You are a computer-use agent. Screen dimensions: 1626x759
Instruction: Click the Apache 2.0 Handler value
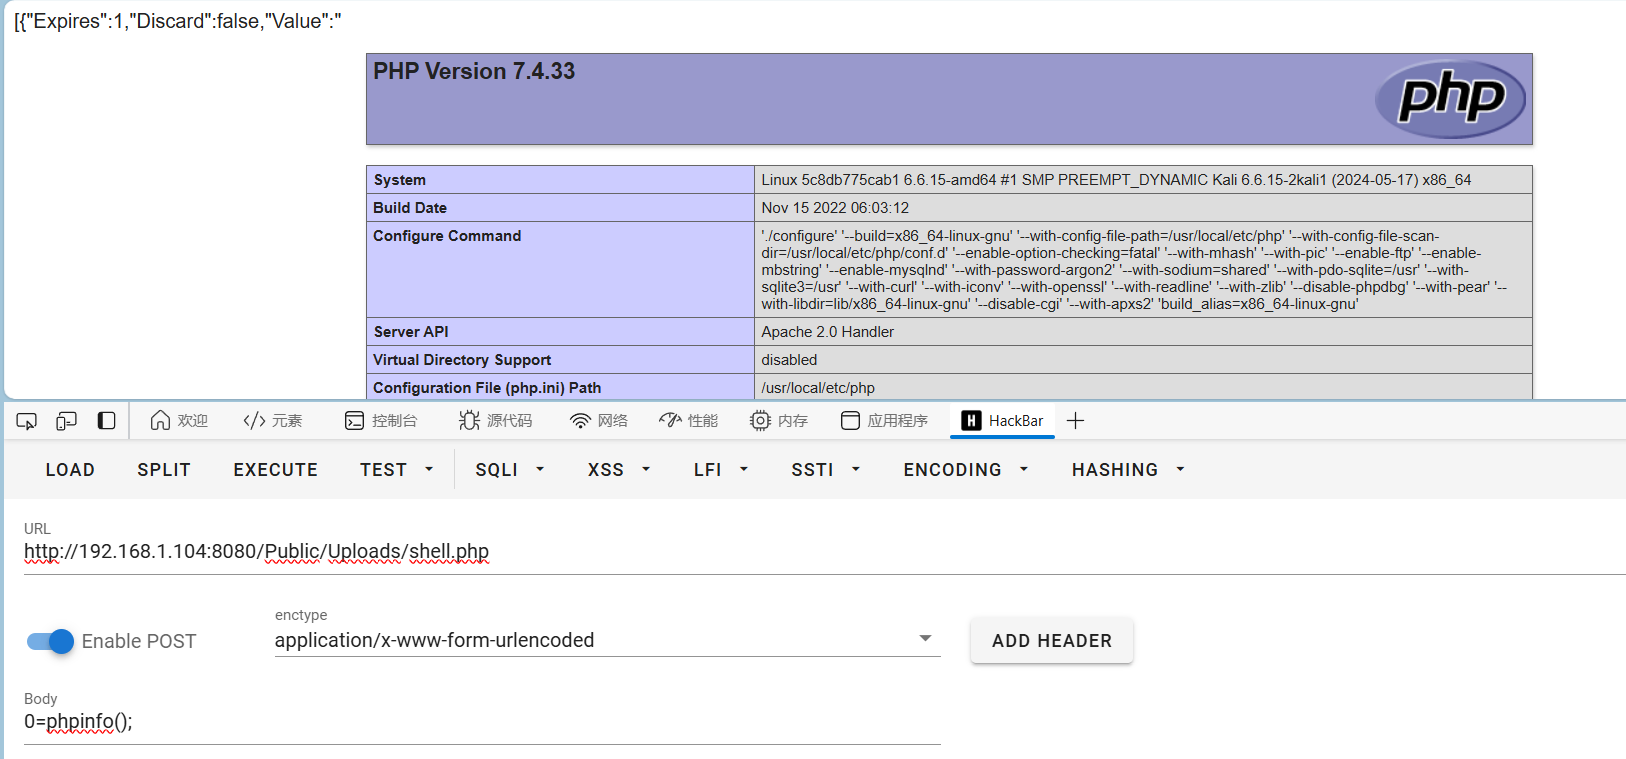pos(828,332)
